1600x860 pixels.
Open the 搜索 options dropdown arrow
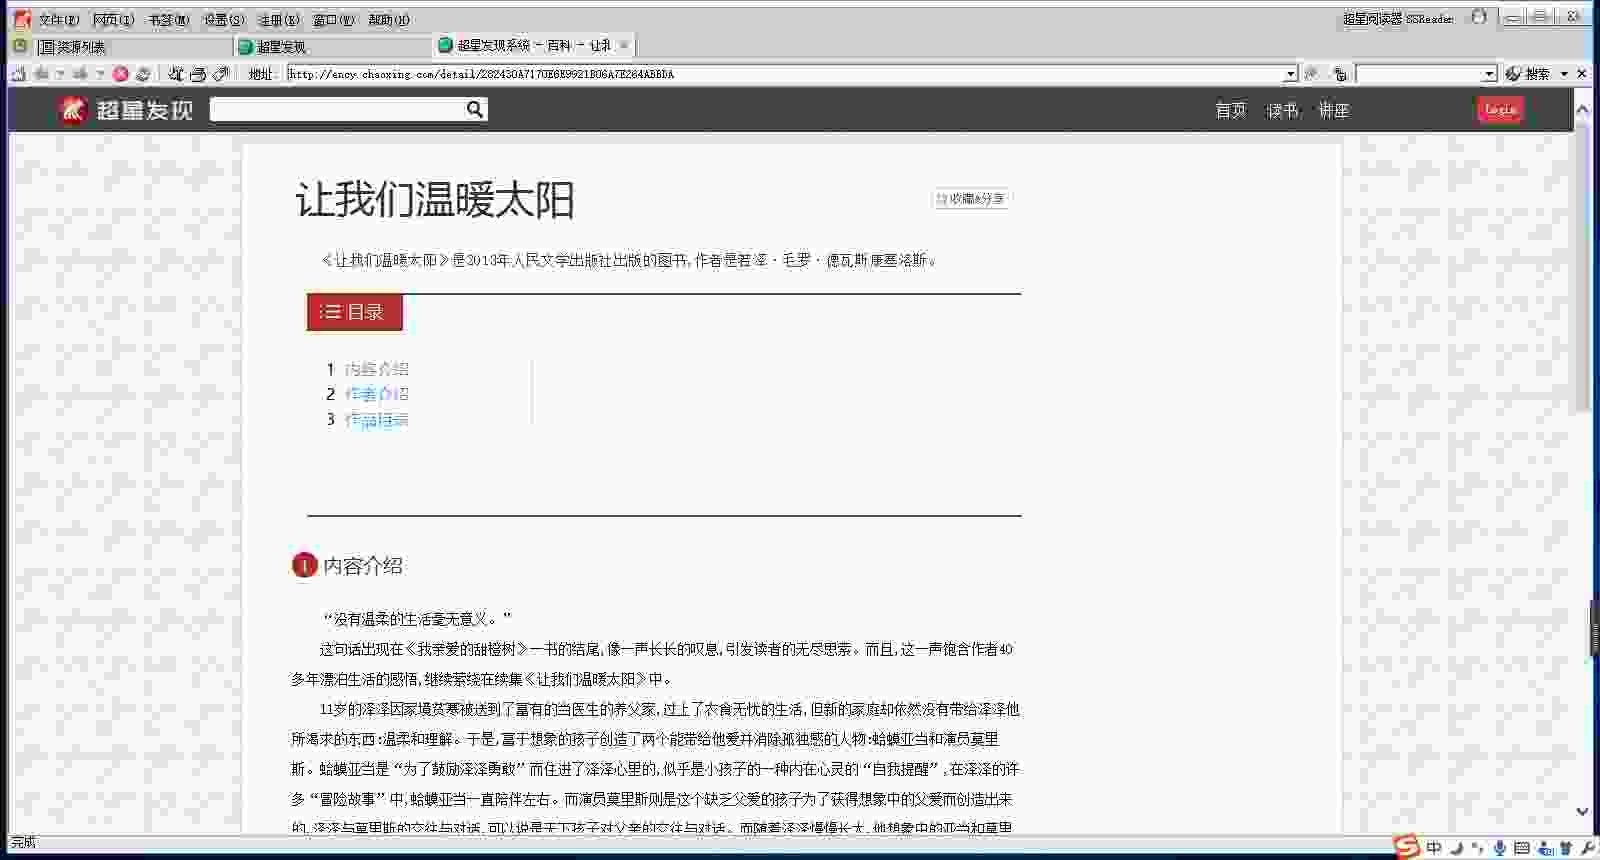point(1564,74)
